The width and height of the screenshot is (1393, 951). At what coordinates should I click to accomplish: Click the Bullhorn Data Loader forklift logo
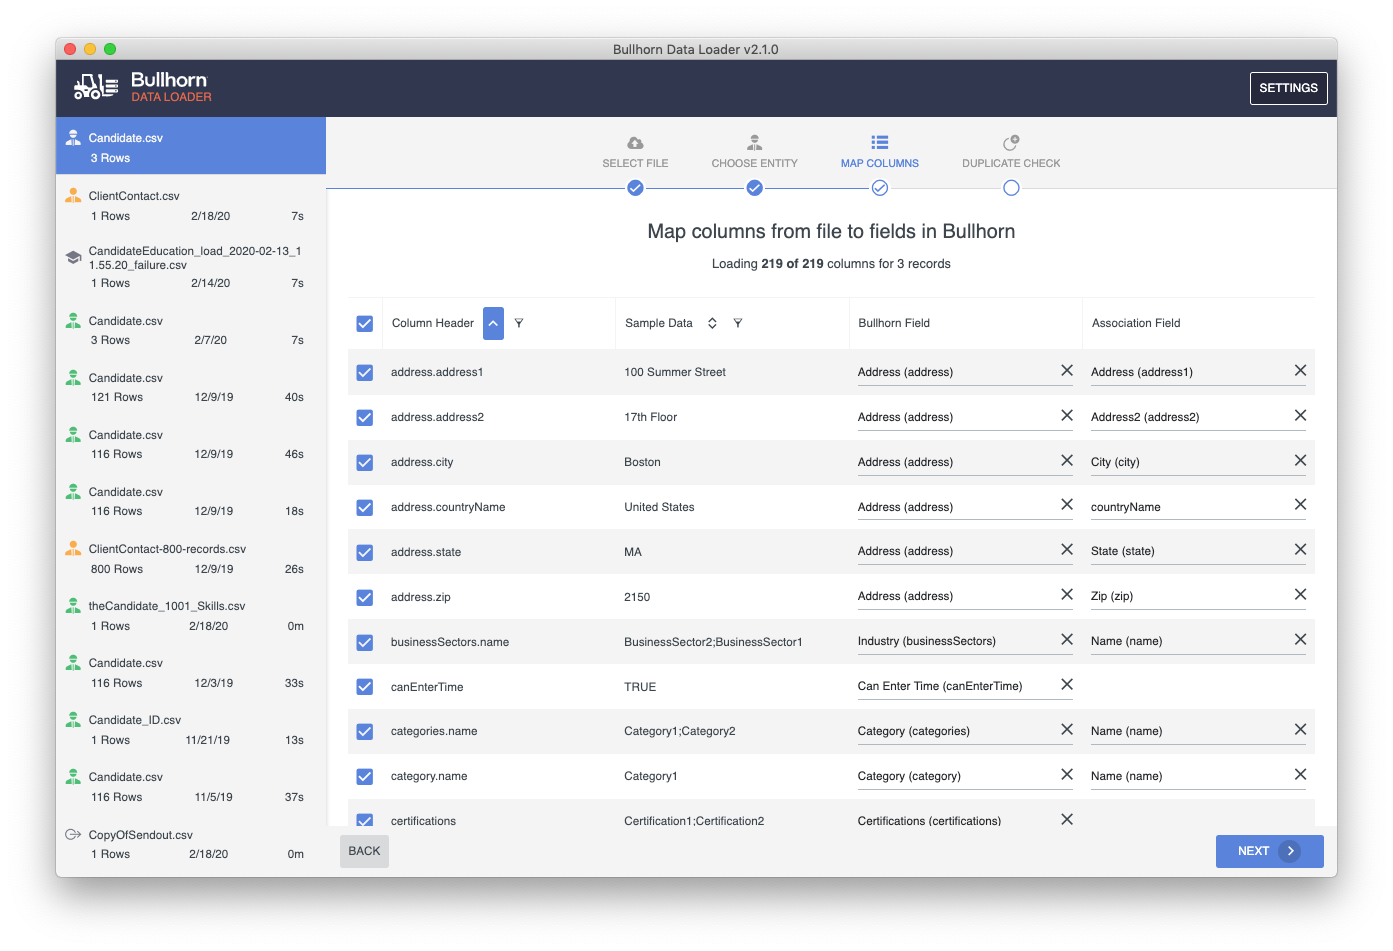coord(96,87)
